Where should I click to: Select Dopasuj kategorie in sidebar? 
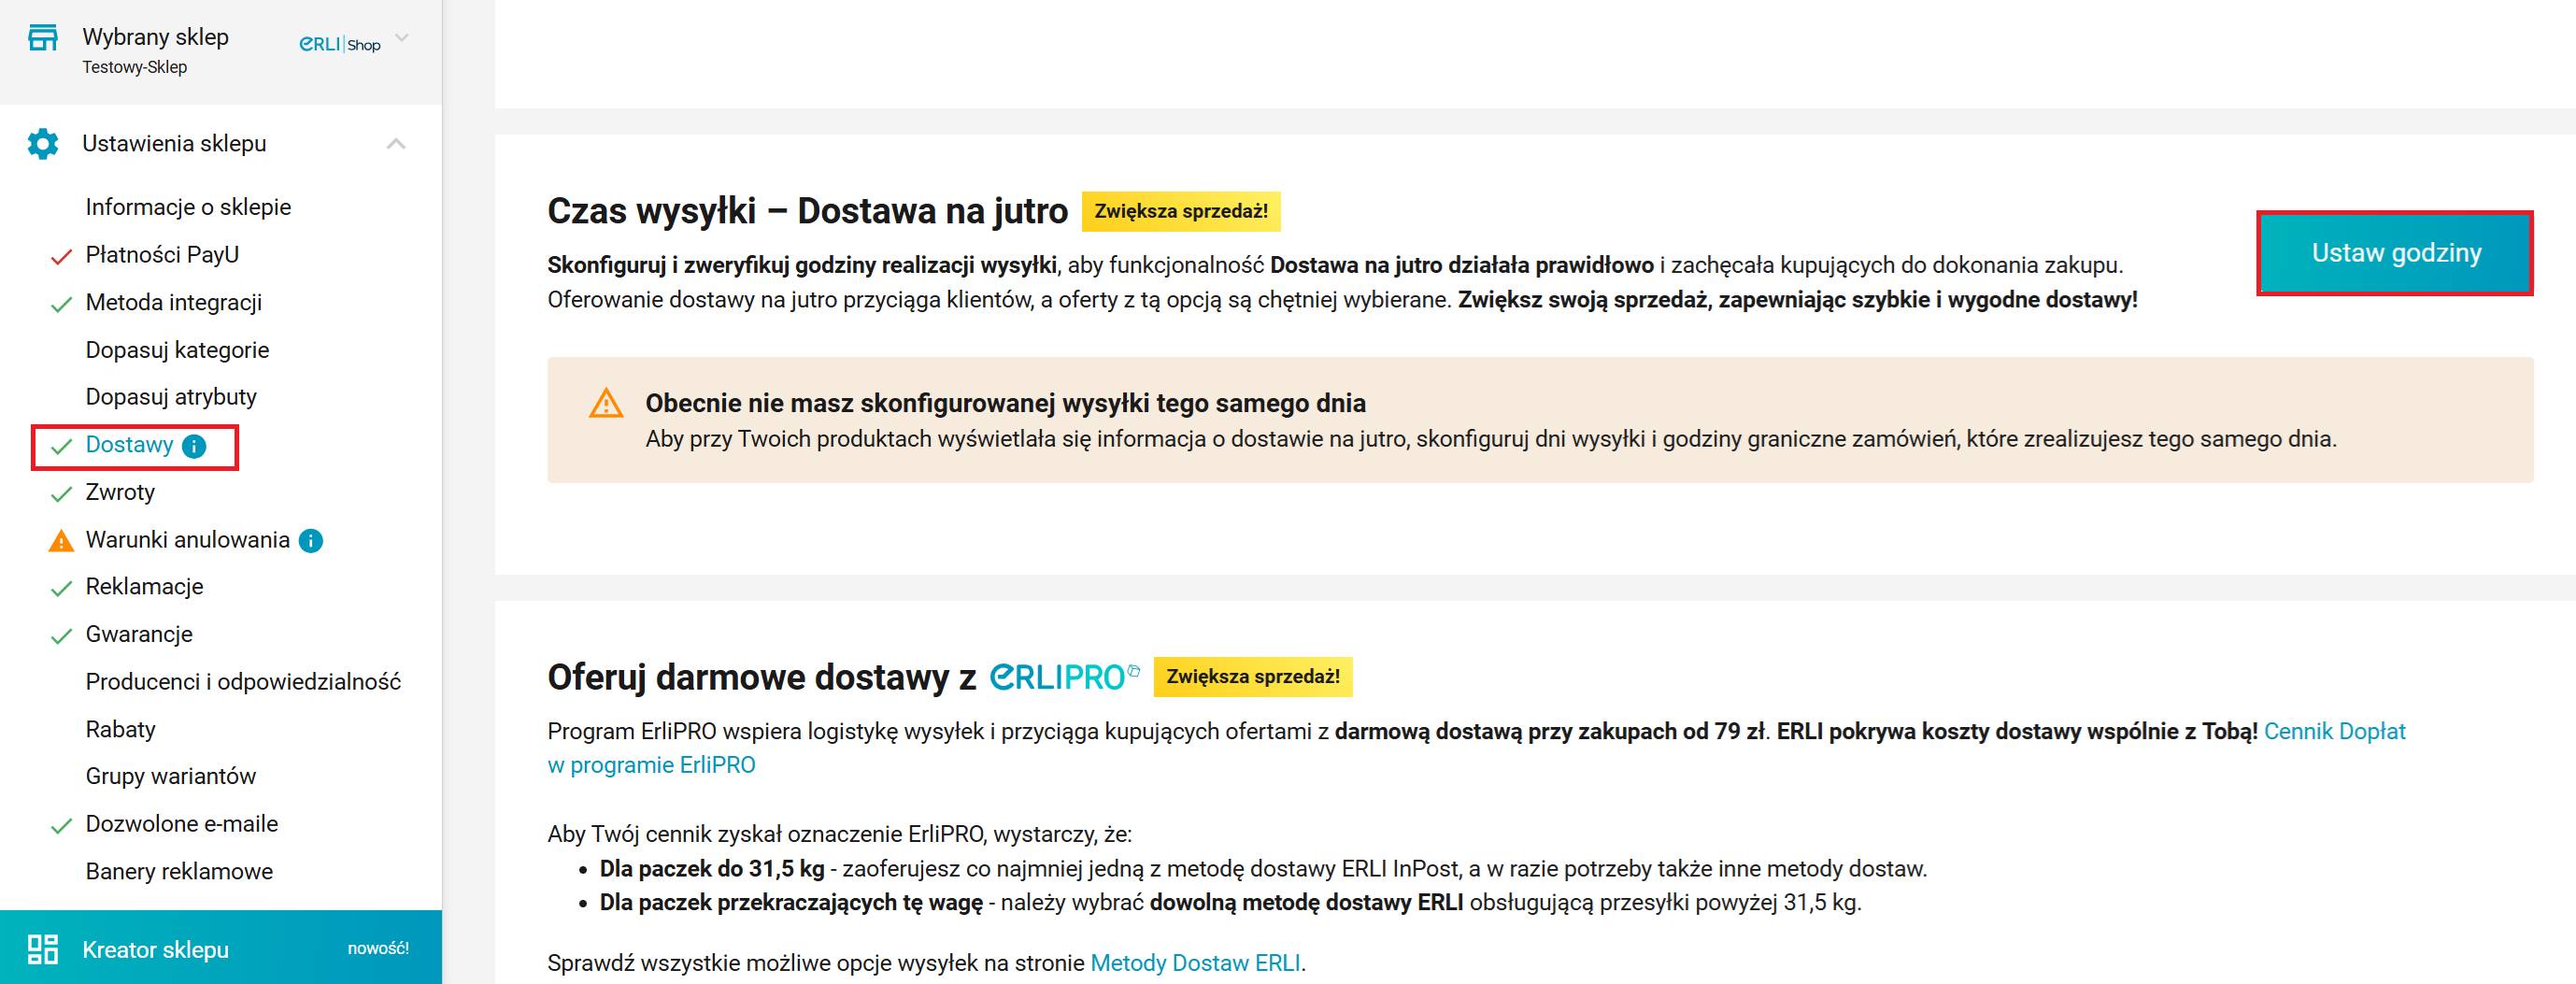point(177,350)
